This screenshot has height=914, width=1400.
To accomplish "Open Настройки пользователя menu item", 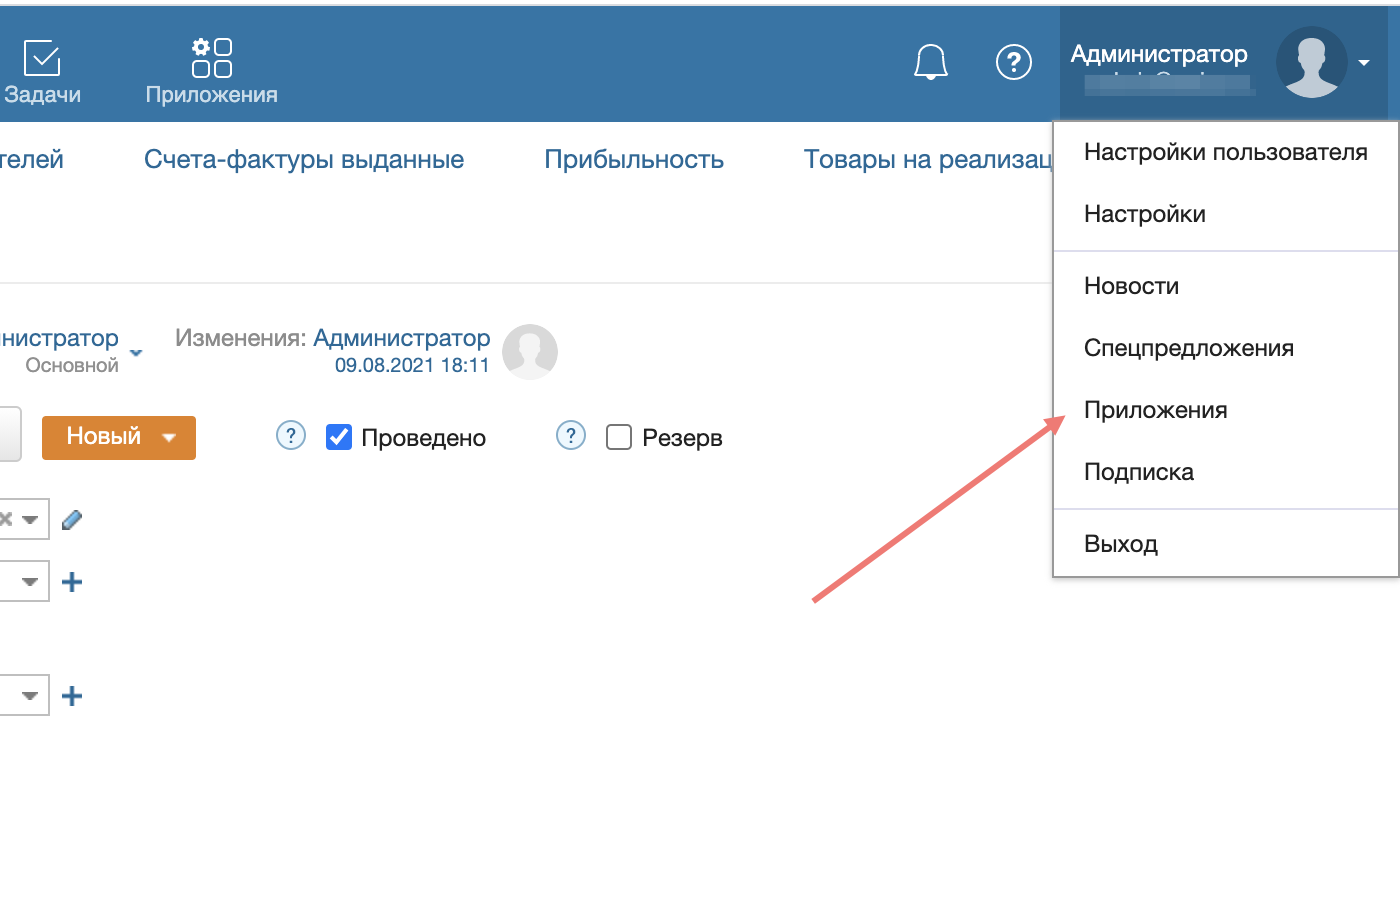I will 1226,152.
